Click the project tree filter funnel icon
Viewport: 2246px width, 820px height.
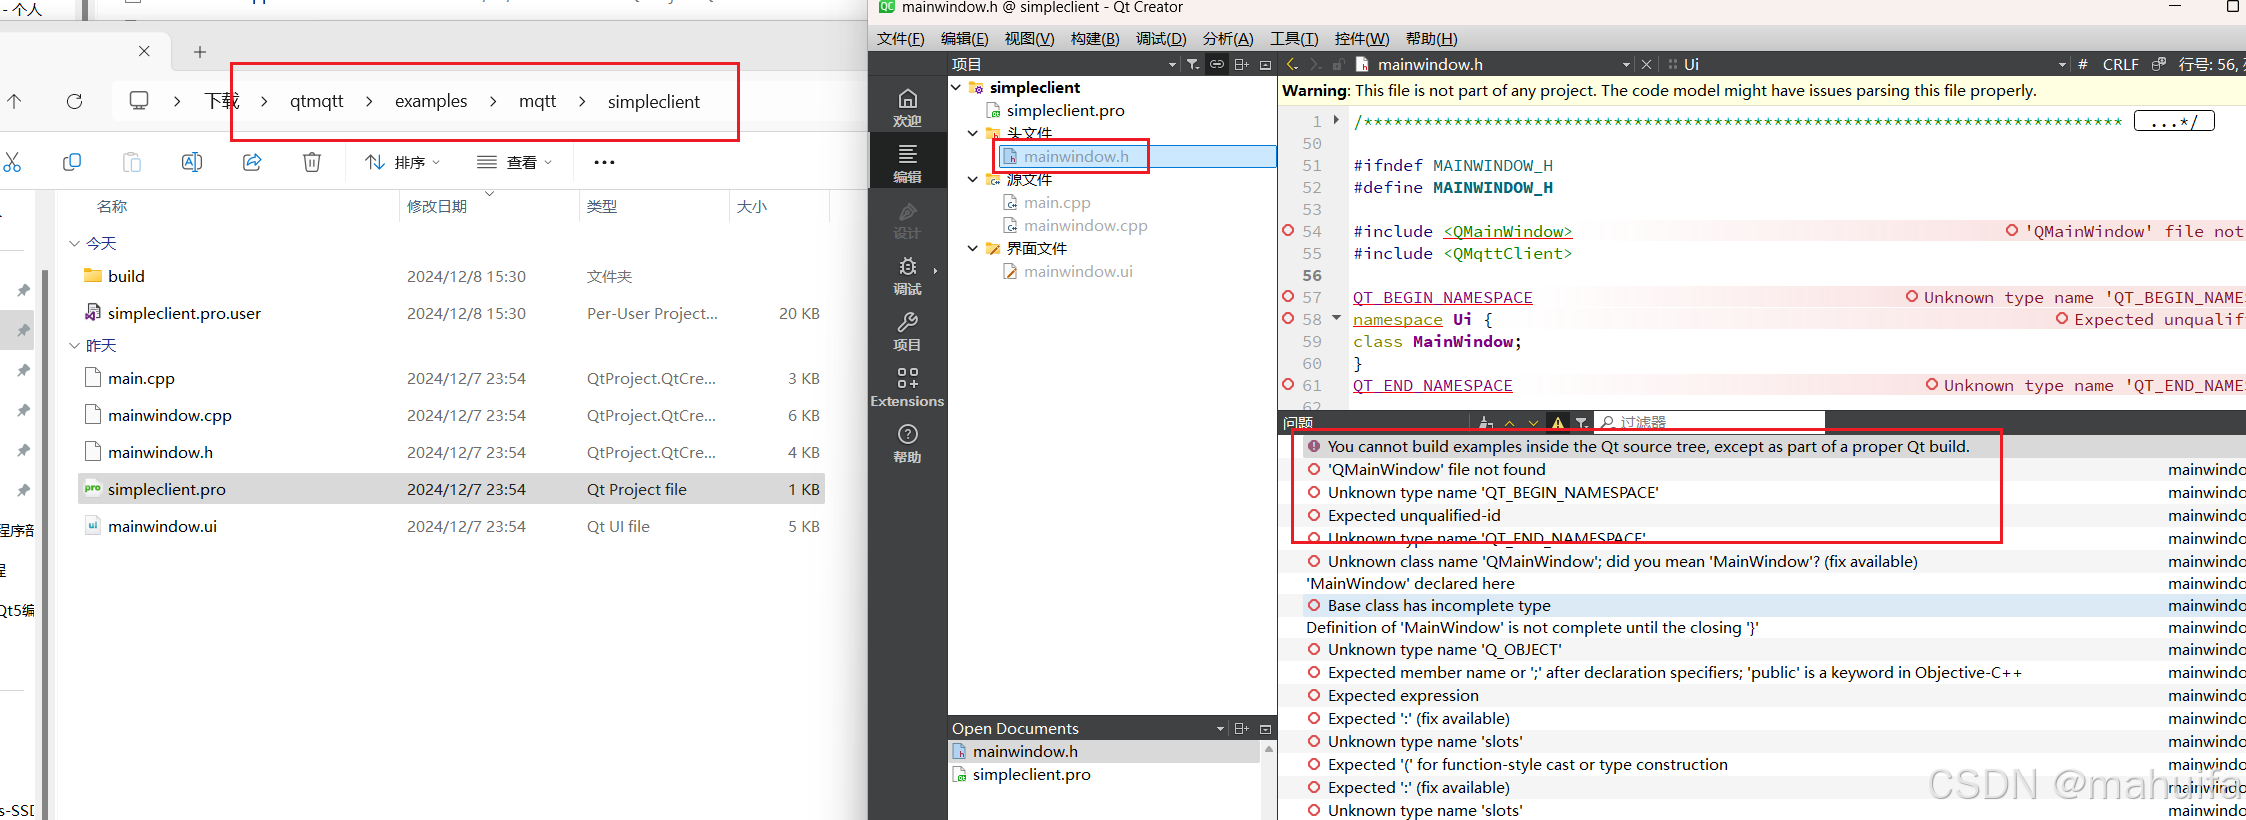click(x=1193, y=64)
